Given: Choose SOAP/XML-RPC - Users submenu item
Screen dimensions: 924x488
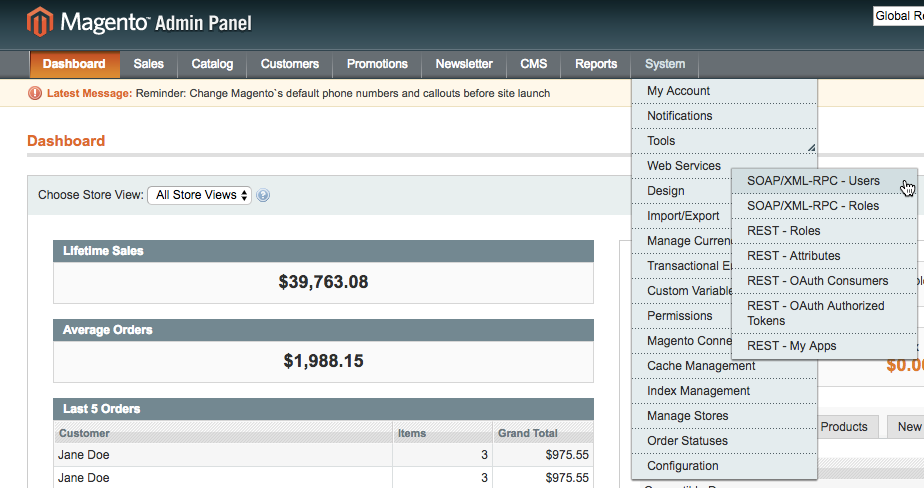Looking at the screenshot, I should click(824, 181).
